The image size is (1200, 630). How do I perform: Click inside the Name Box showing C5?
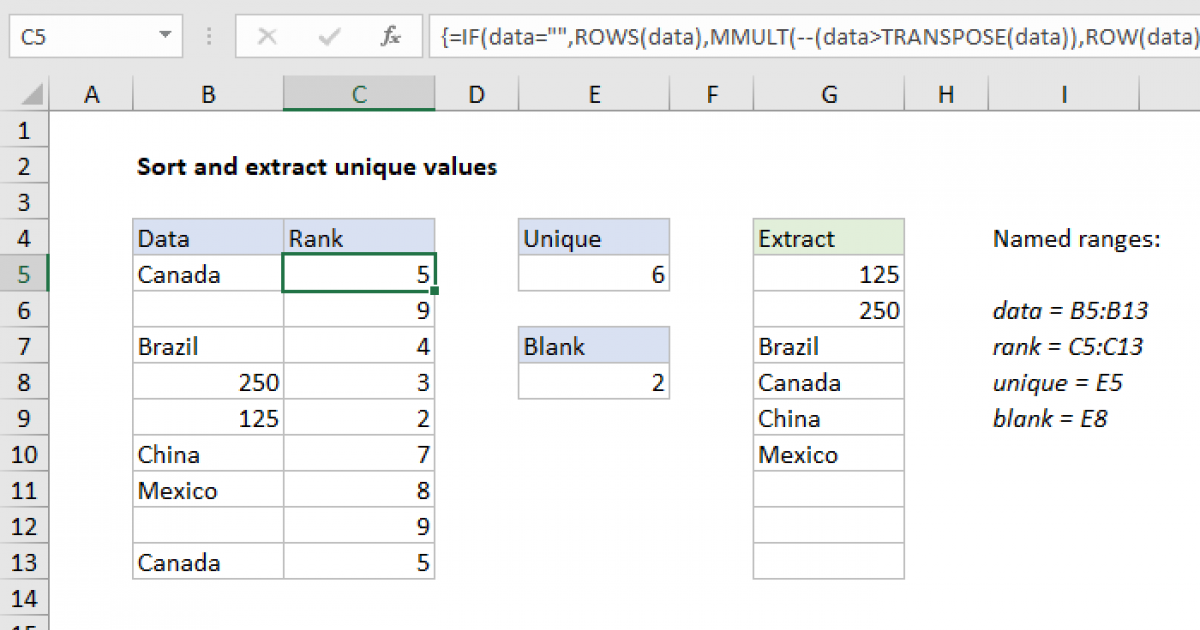pos(80,37)
